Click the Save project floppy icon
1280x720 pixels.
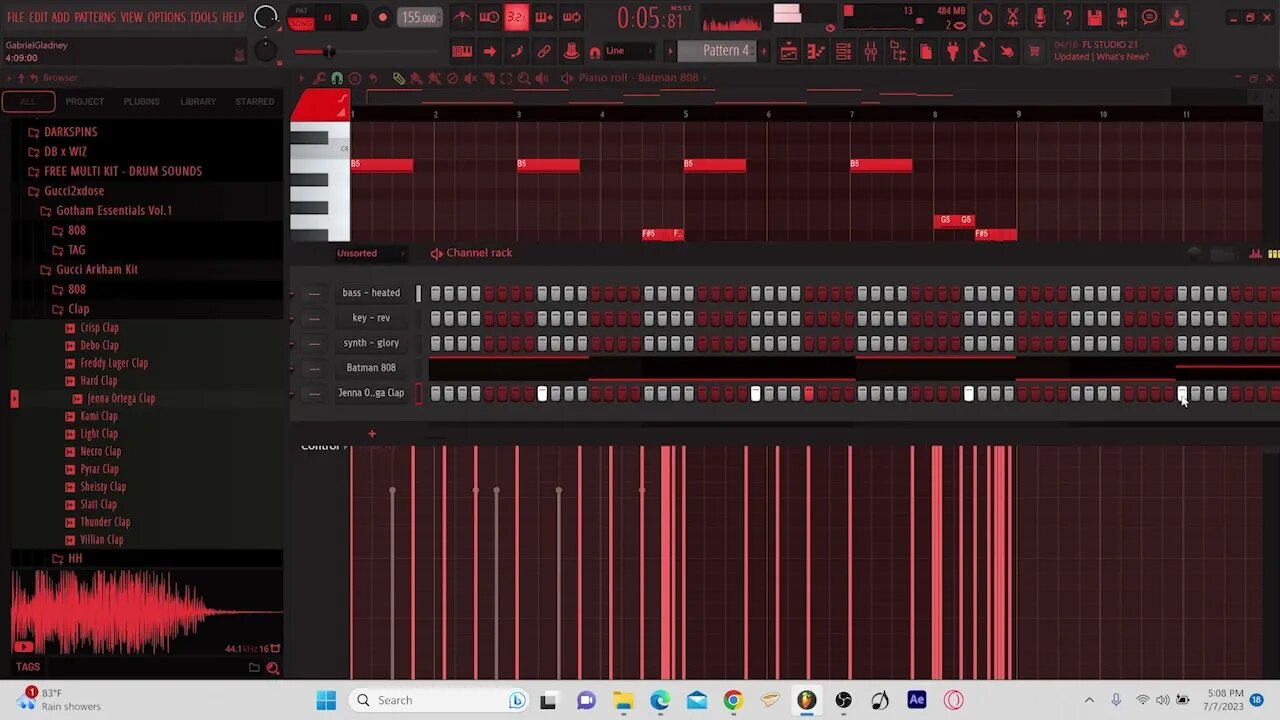1095,17
